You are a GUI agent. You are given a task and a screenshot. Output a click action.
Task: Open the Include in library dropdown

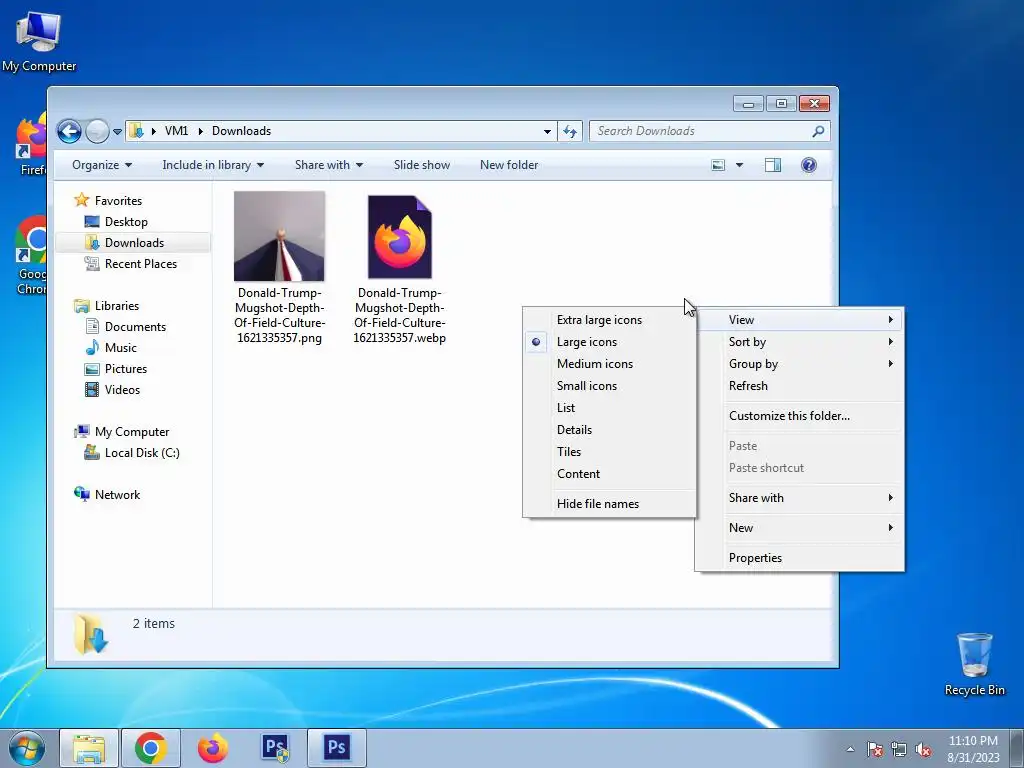pos(213,165)
